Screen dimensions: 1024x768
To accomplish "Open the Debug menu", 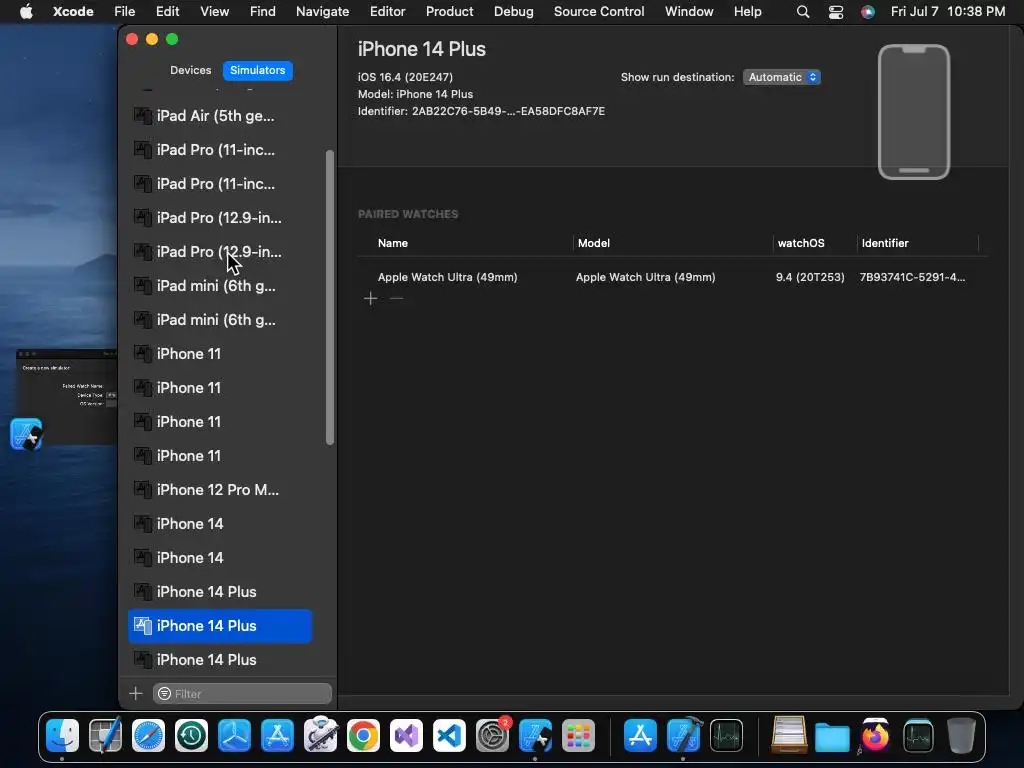I will click(x=513, y=11).
